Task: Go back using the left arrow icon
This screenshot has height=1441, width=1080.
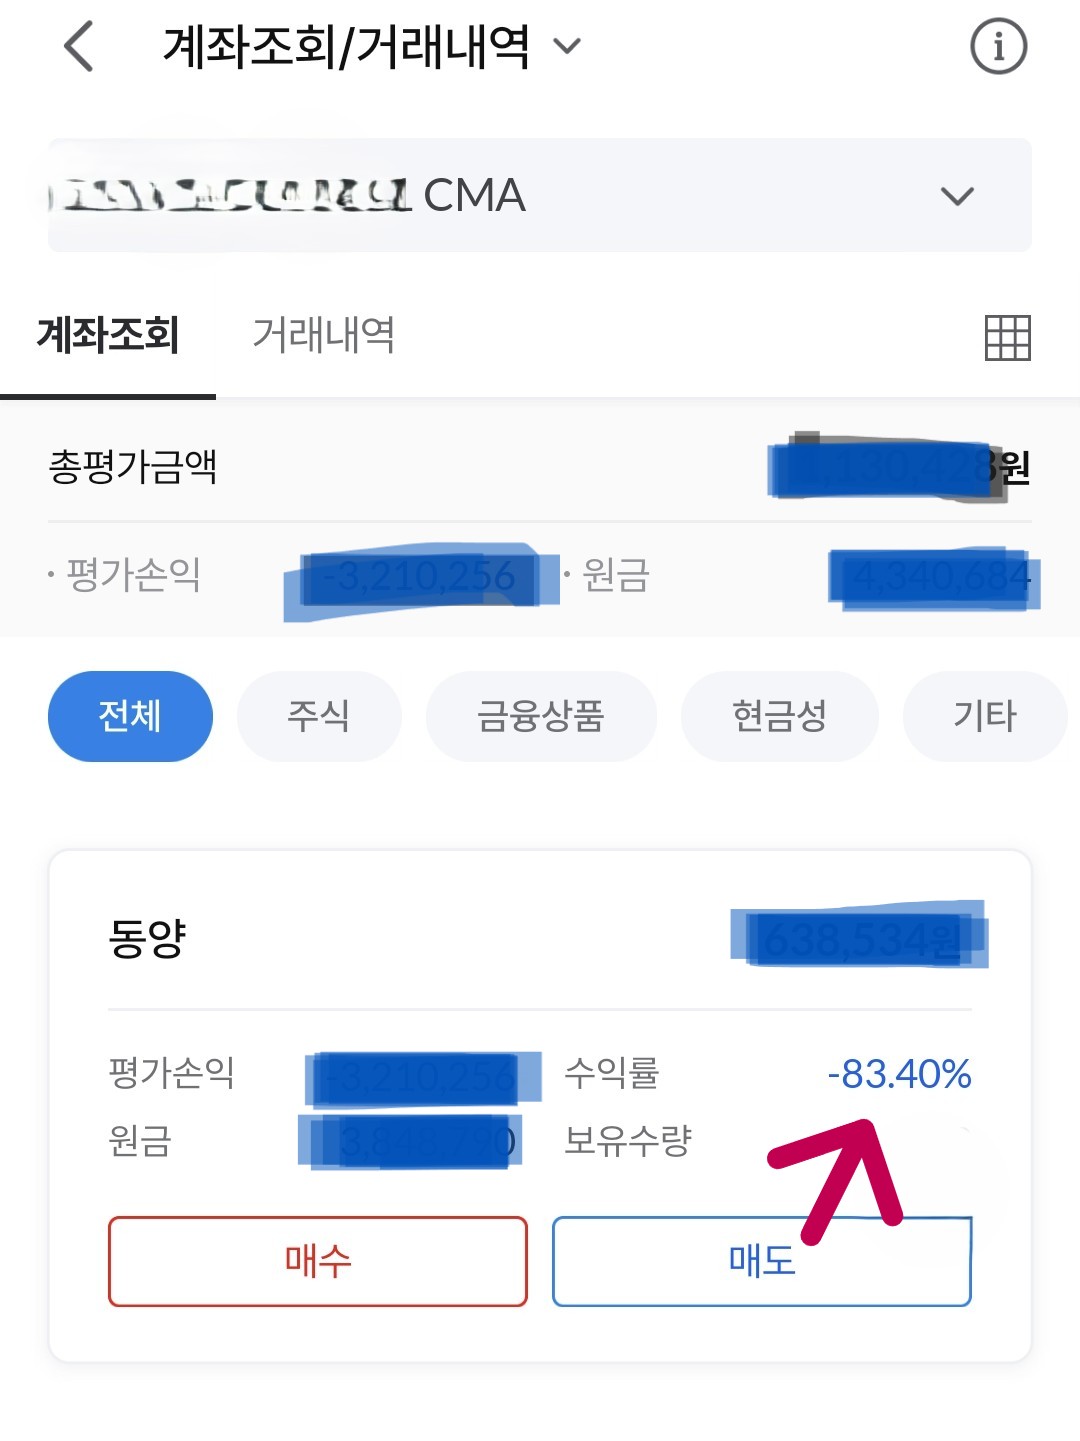Action: pos(78,47)
